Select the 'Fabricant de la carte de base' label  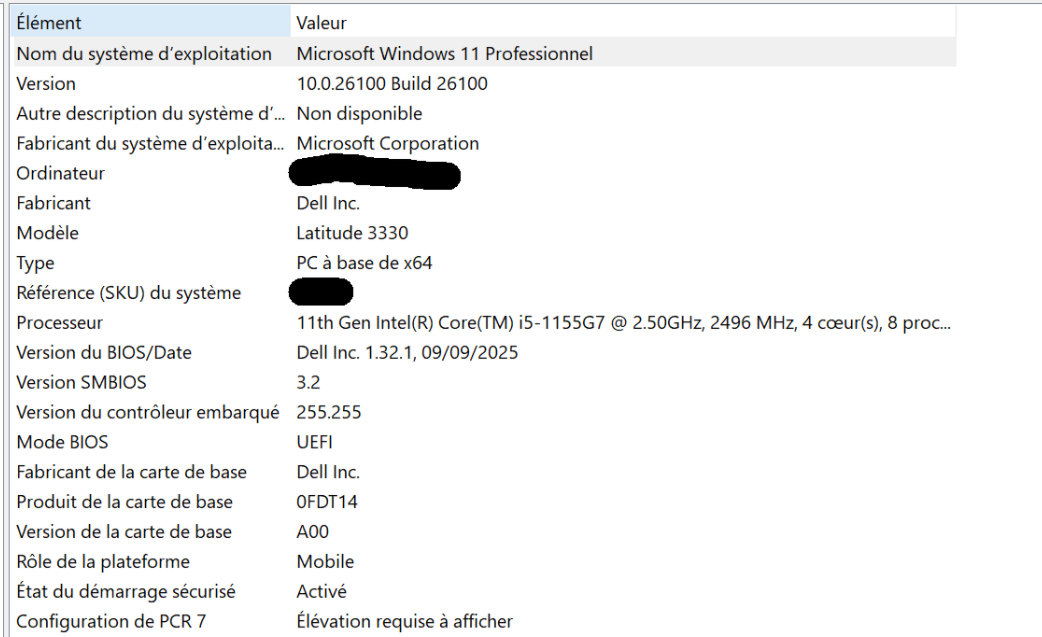pyautogui.click(x=132, y=472)
